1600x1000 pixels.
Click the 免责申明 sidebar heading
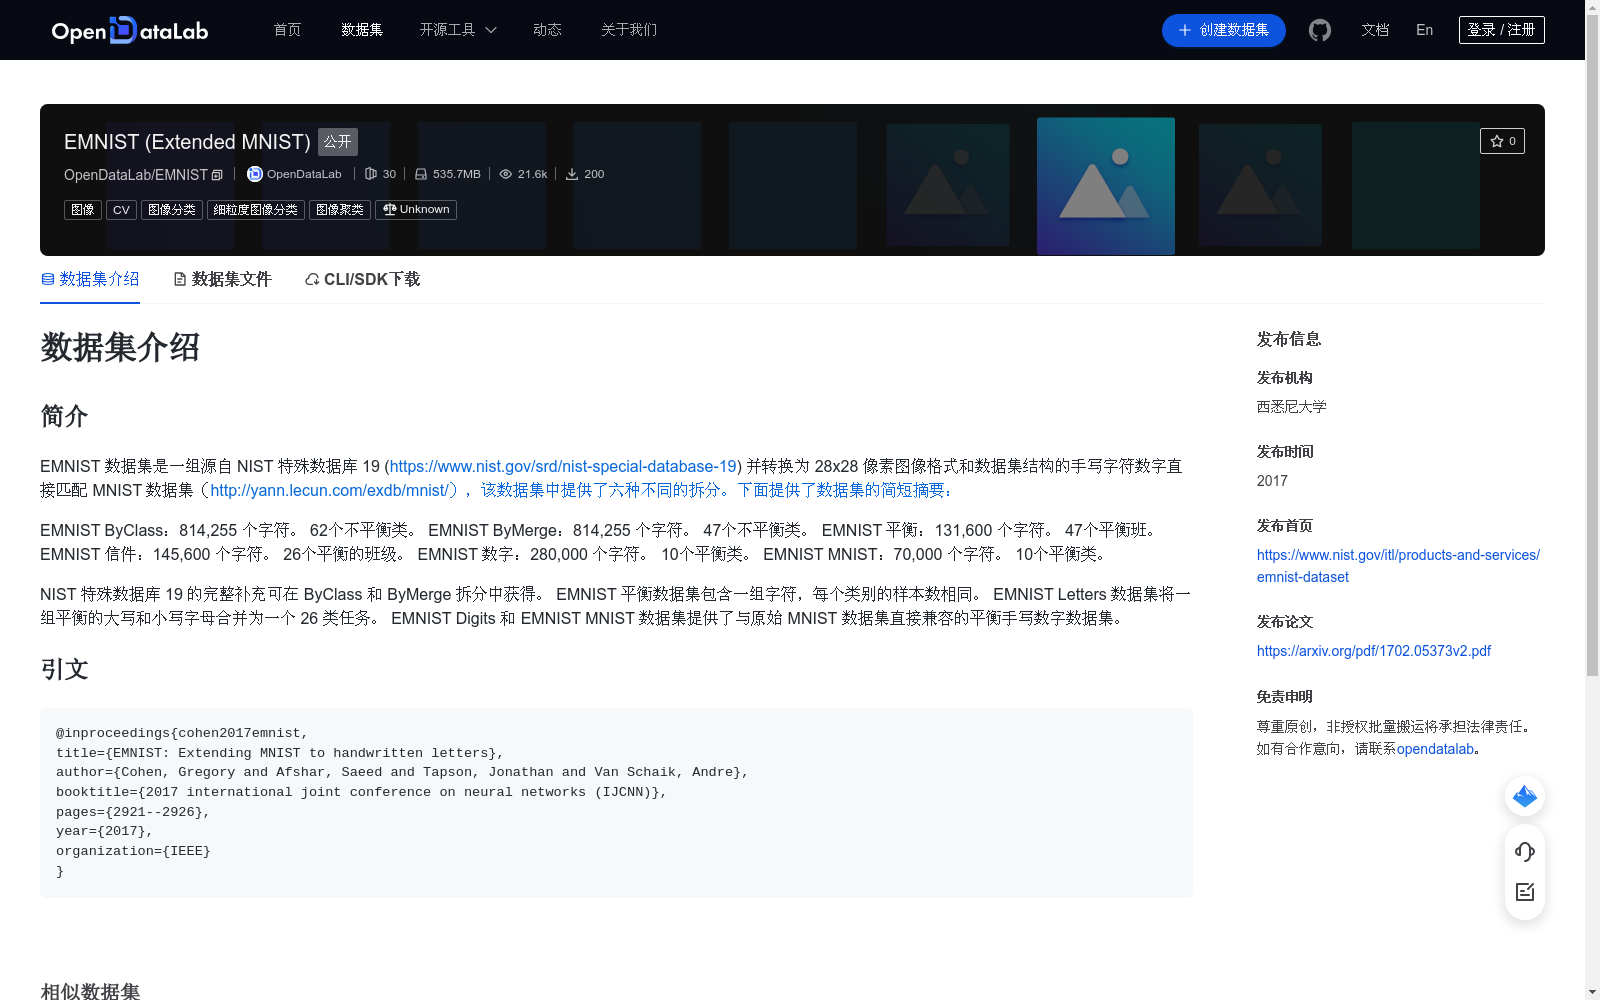coord(1285,697)
